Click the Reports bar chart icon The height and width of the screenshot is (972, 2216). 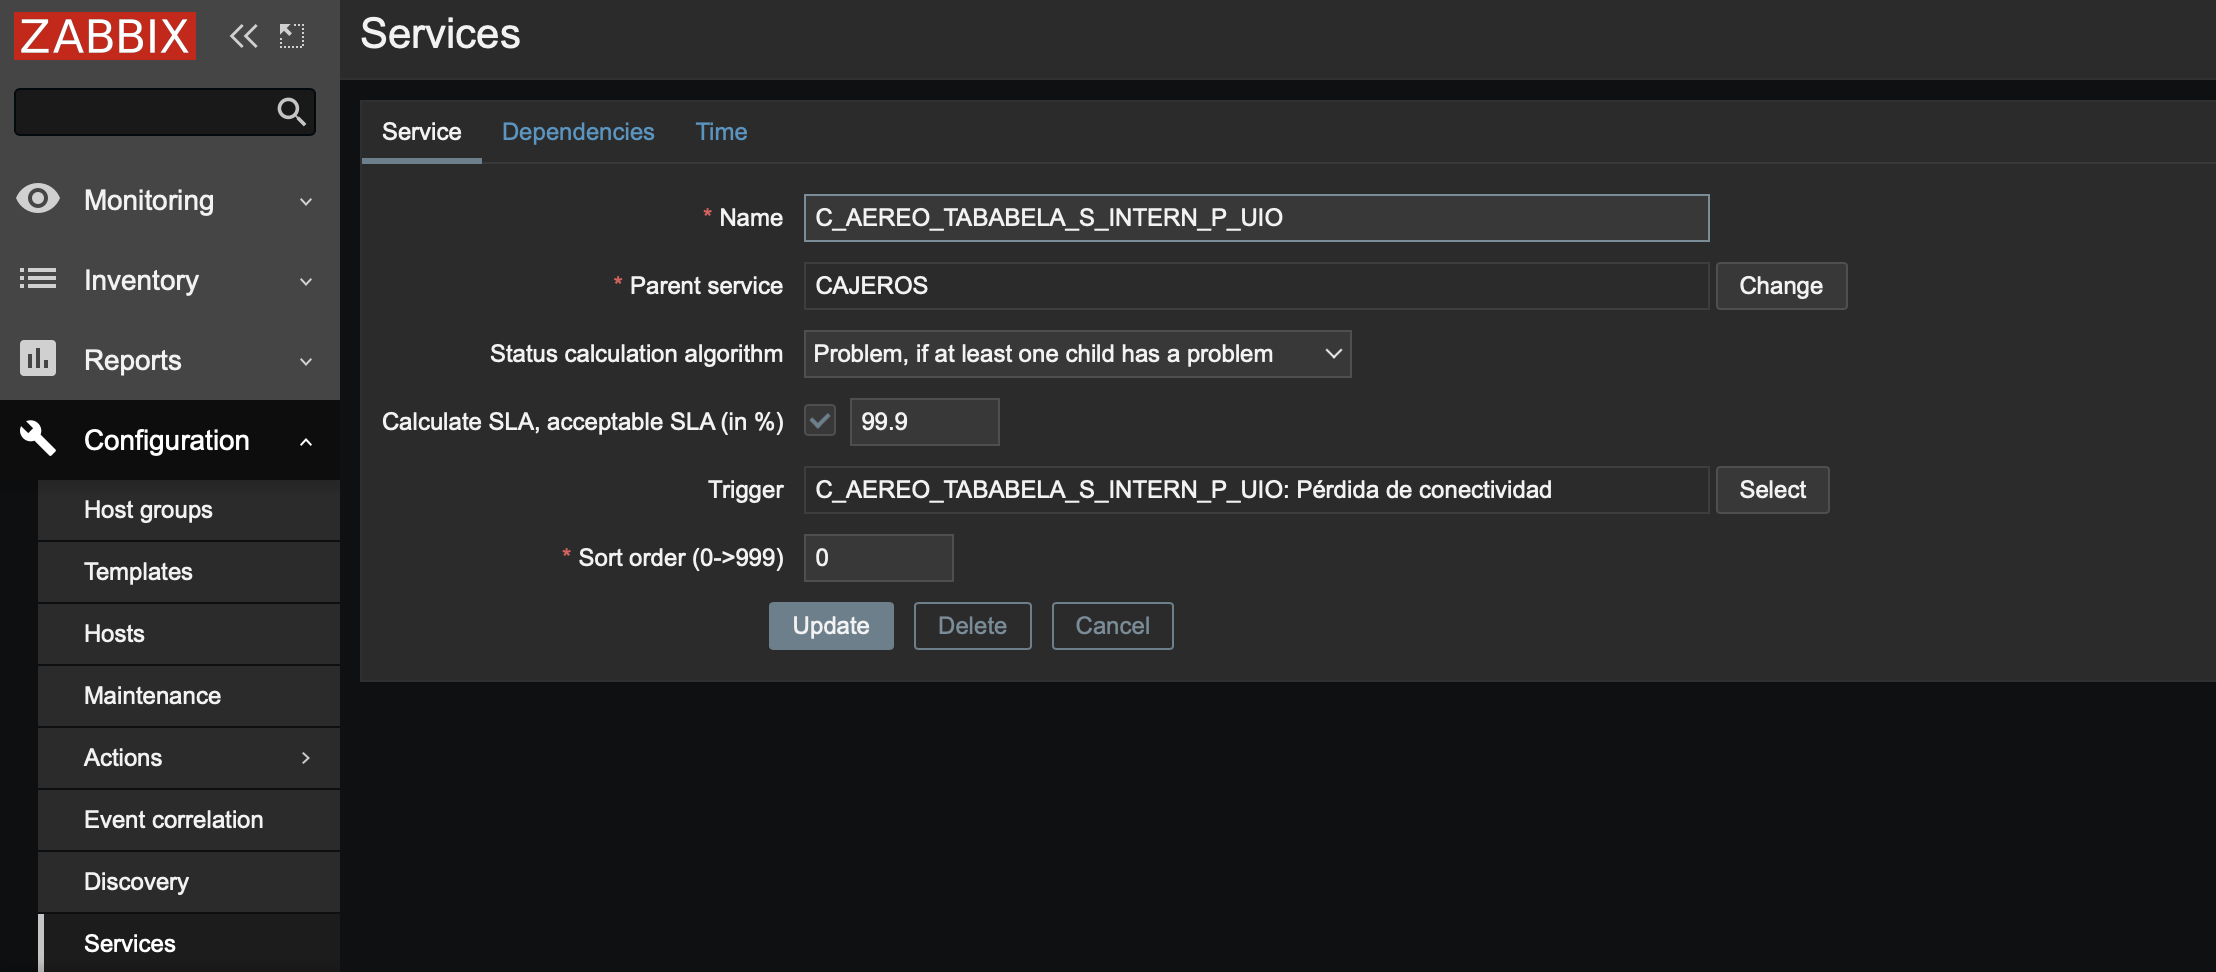[x=38, y=358]
